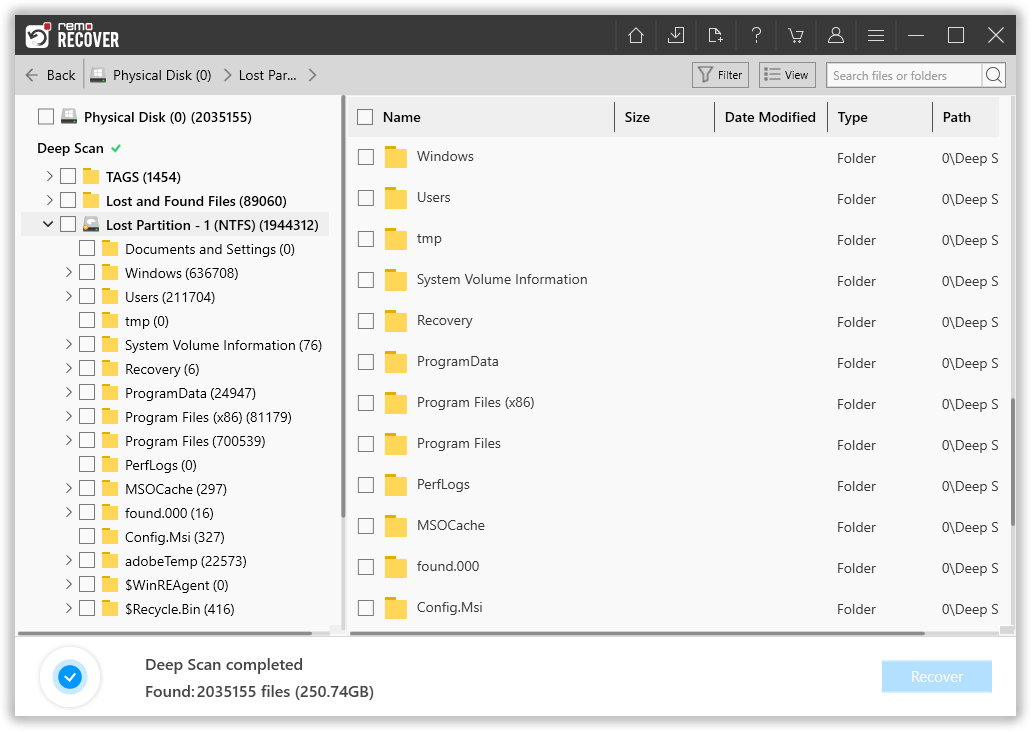Open help via question mark icon

coord(756,36)
